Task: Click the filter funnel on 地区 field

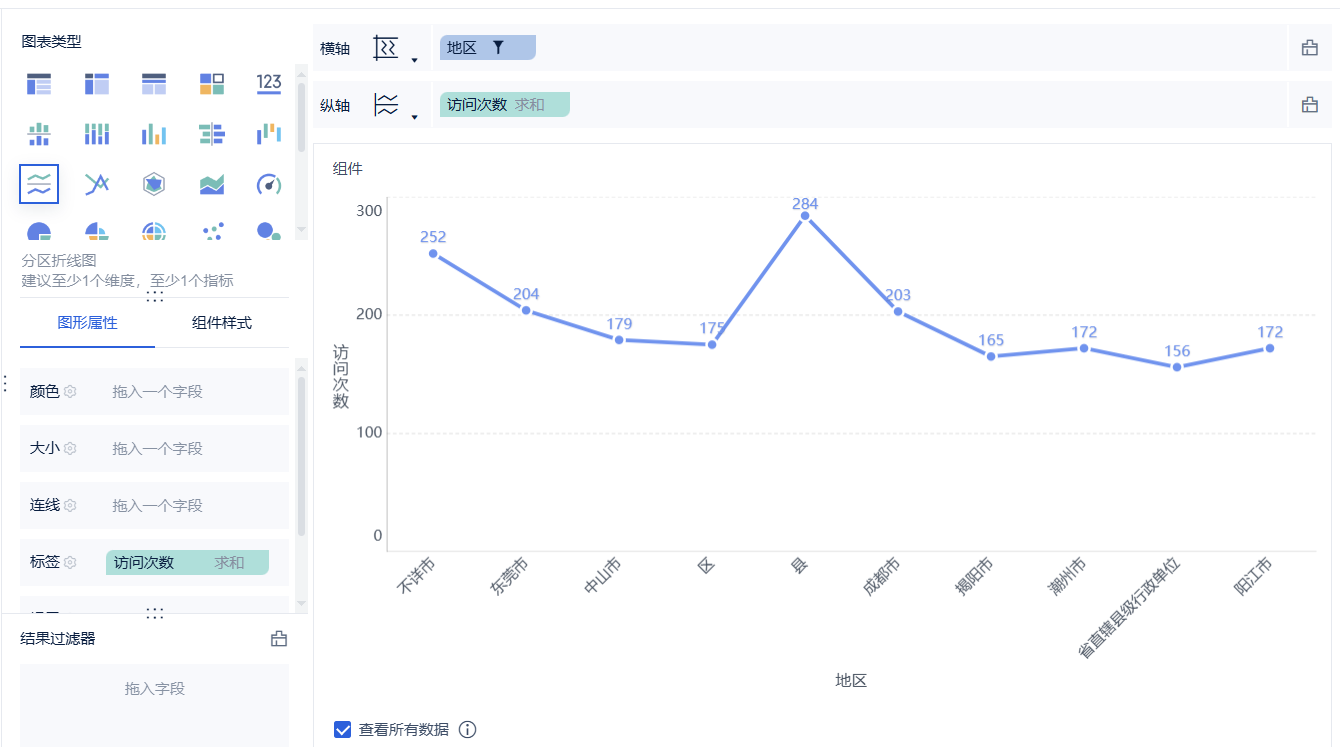Action: [x=498, y=47]
